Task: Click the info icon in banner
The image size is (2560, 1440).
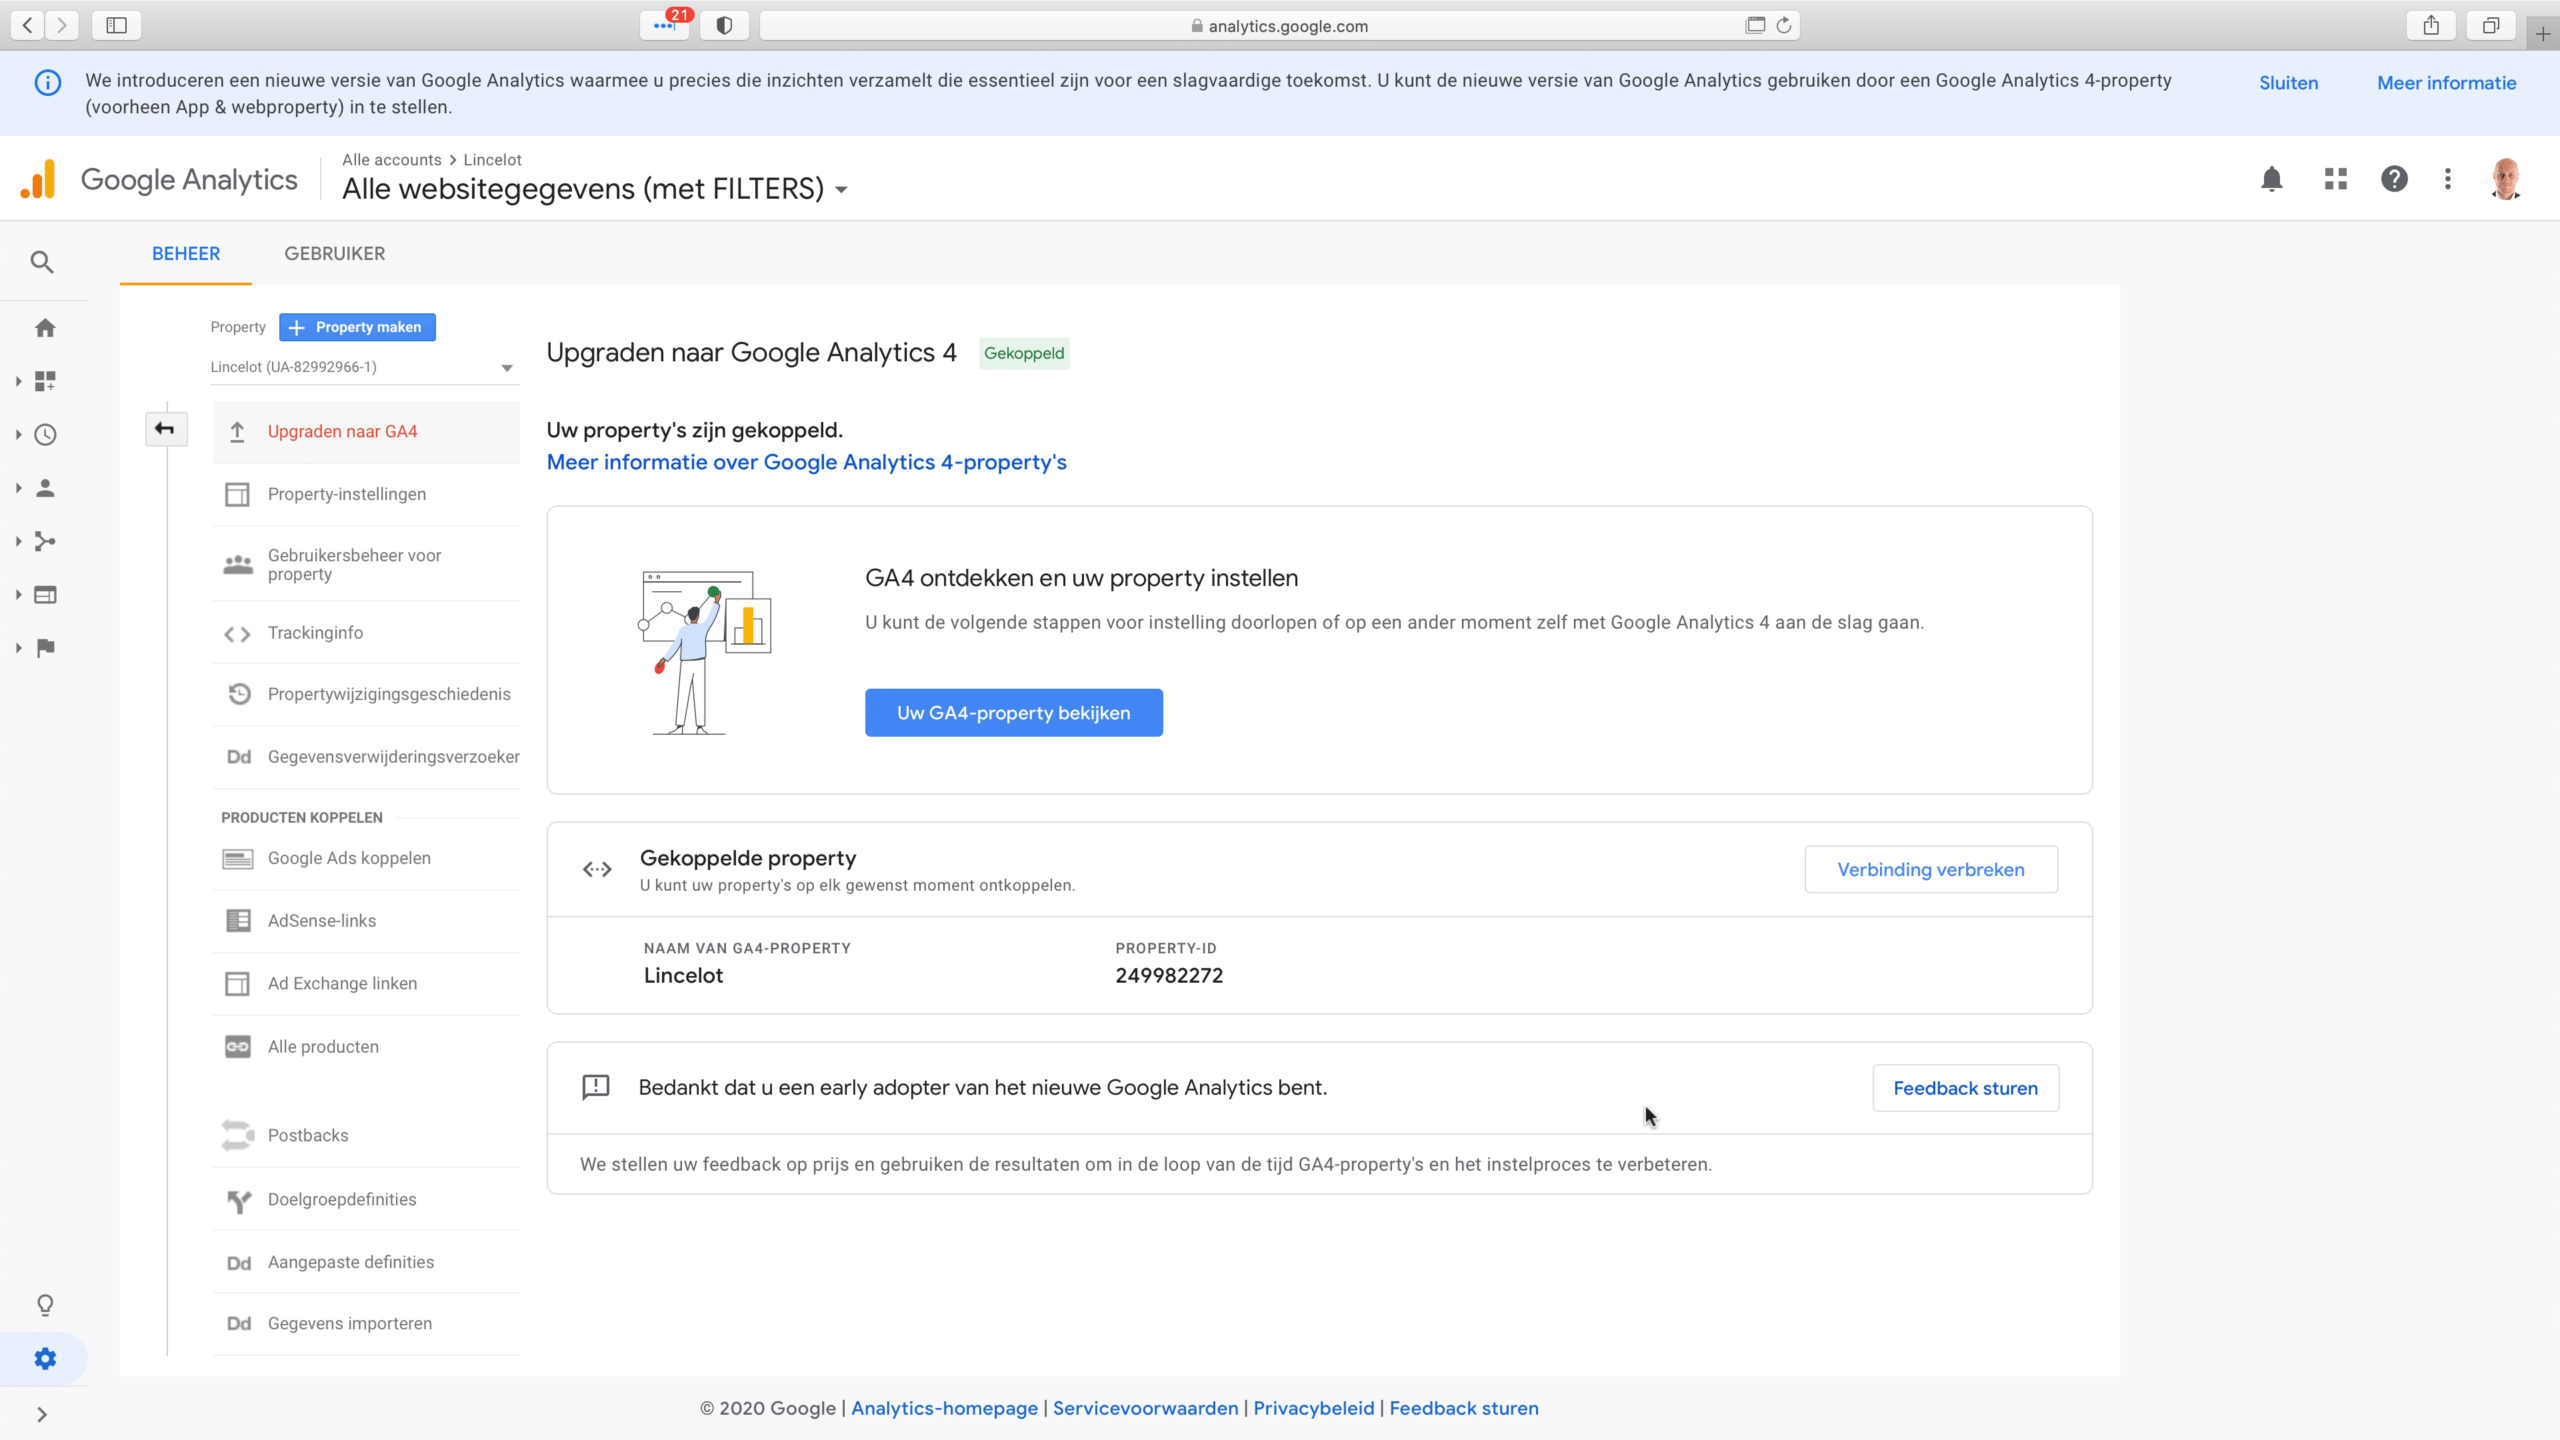Action: tap(48, 83)
